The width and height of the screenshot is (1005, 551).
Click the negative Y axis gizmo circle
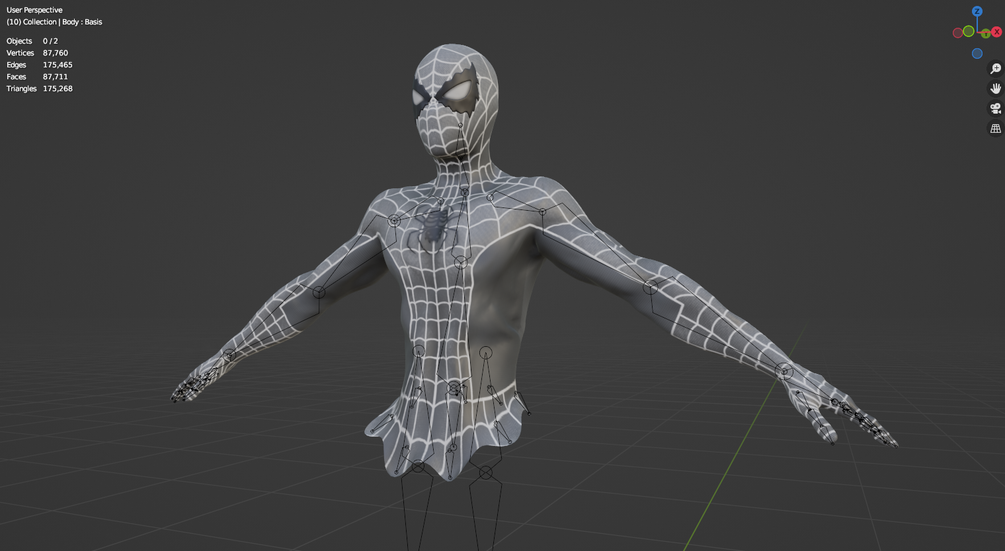968,31
